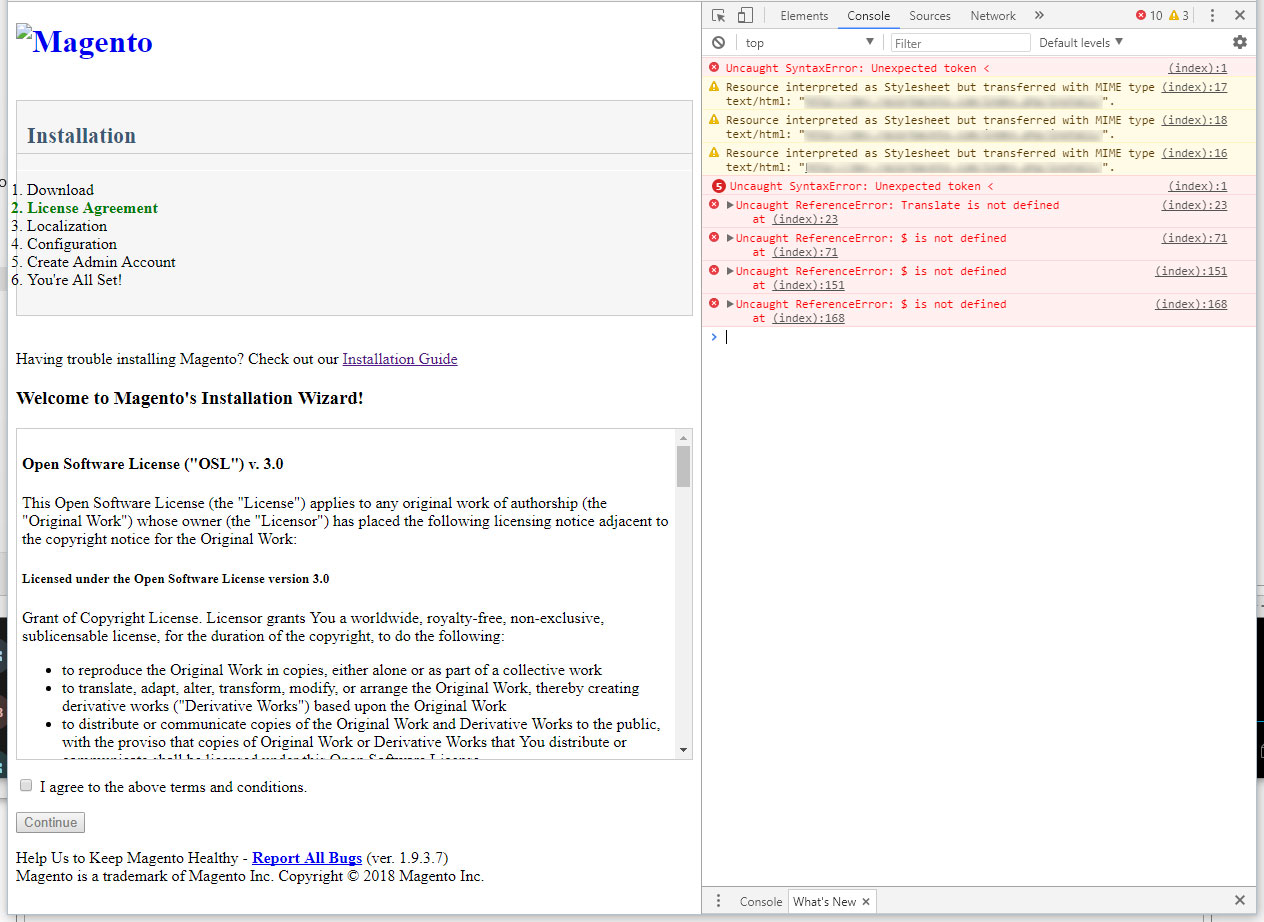This screenshot has height=922, width=1264.
Task: Open the 'Default levels' dropdown
Action: tap(1079, 42)
